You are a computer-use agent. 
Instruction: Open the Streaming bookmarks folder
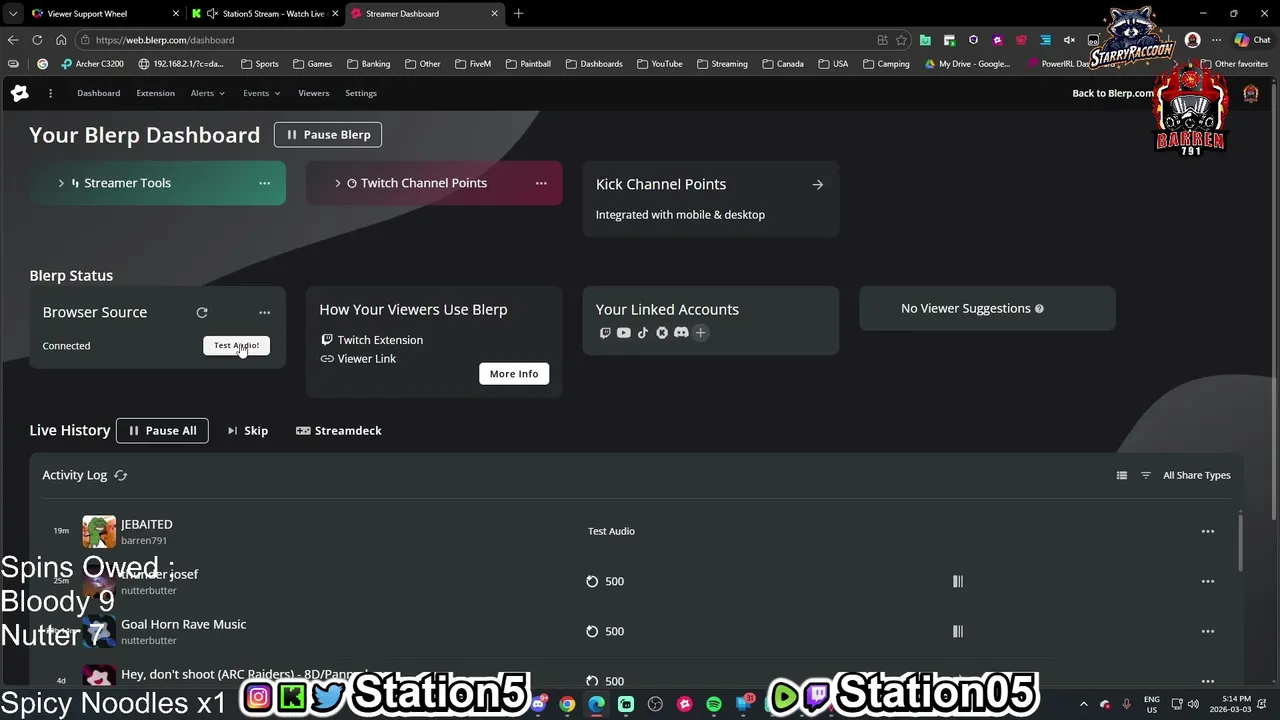[x=722, y=64]
